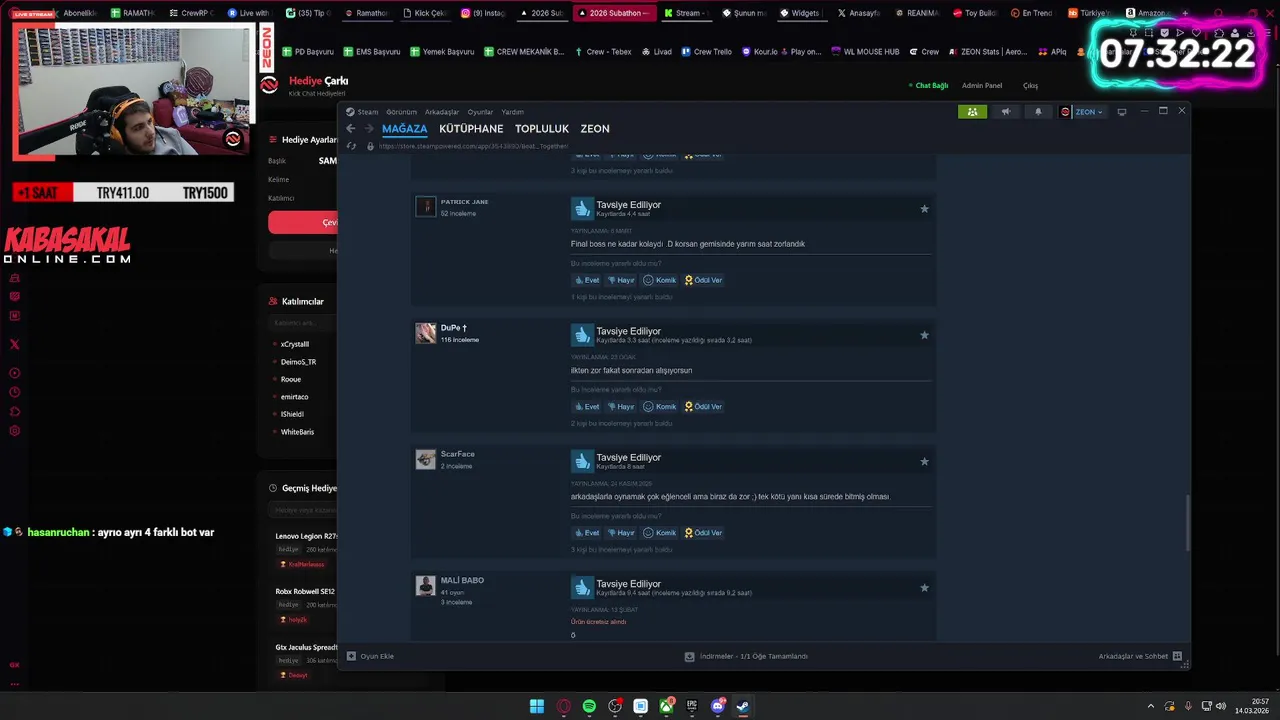This screenshot has width=1280, height=720.
Task: Open Arkadaşlar ve Sohbet in Steam footer
Action: [1140, 656]
